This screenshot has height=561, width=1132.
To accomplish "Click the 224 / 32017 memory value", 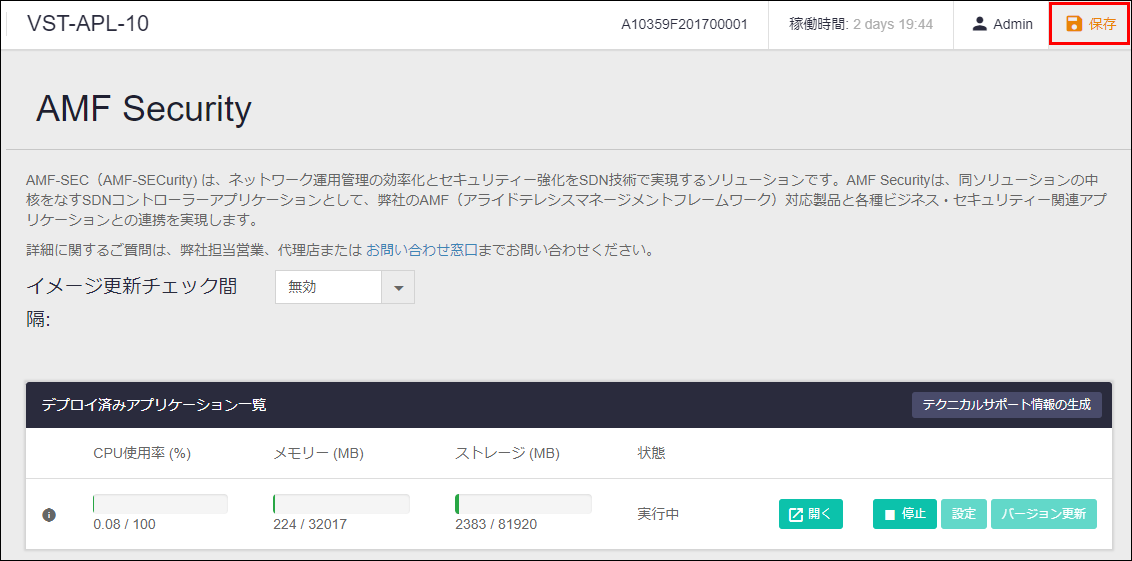I will (310, 524).
